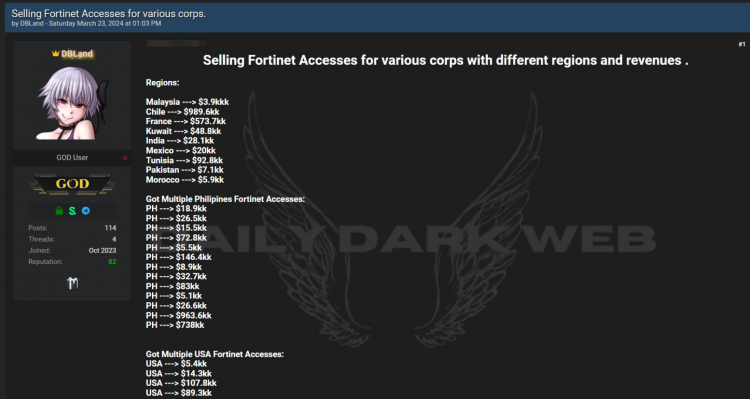Image resolution: width=750 pixels, height=399 pixels.
Task: Open the Telegram contact icon
Action: point(86,211)
